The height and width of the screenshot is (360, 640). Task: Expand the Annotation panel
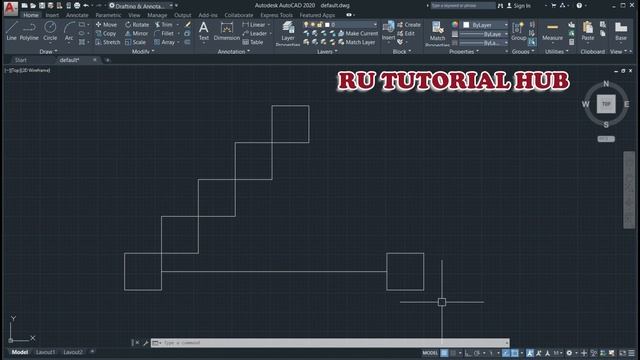[x=233, y=52]
